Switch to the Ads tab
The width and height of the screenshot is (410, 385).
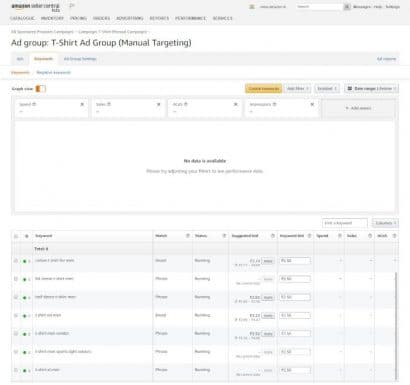[x=20, y=59]
